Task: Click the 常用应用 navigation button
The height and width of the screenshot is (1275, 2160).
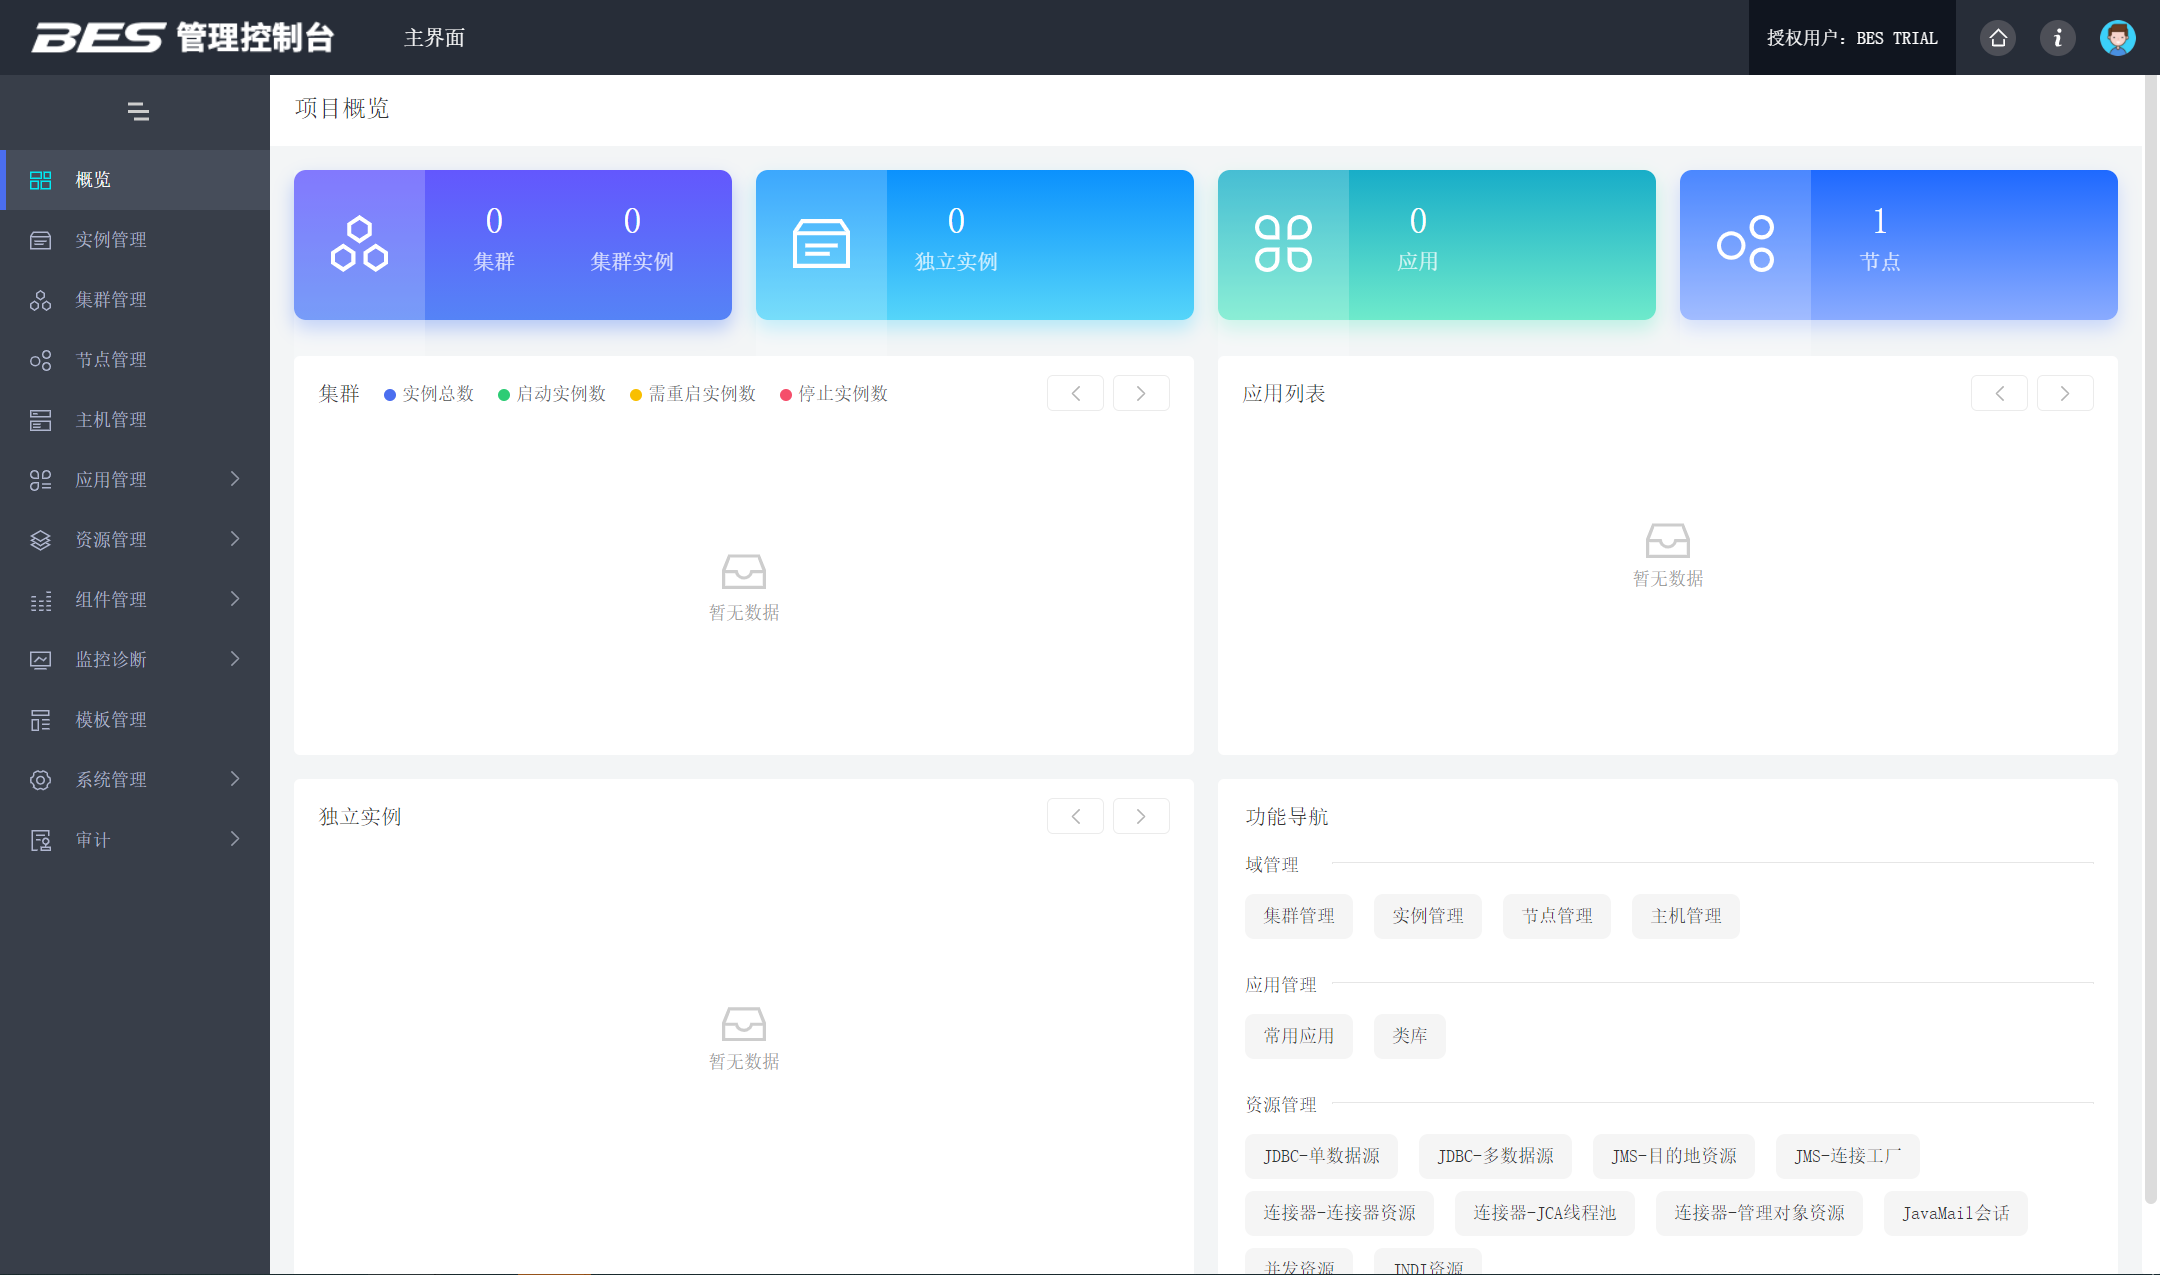Action: (1298, 1036)
